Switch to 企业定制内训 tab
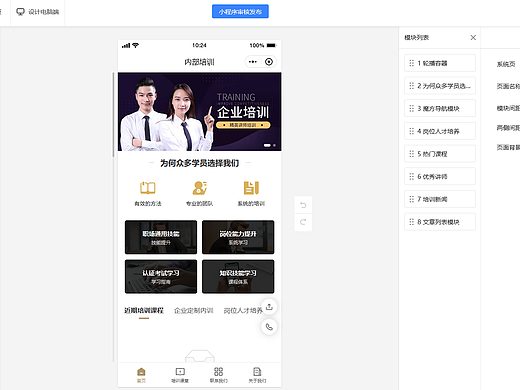 pyautogui.click(x=193, y=311)
